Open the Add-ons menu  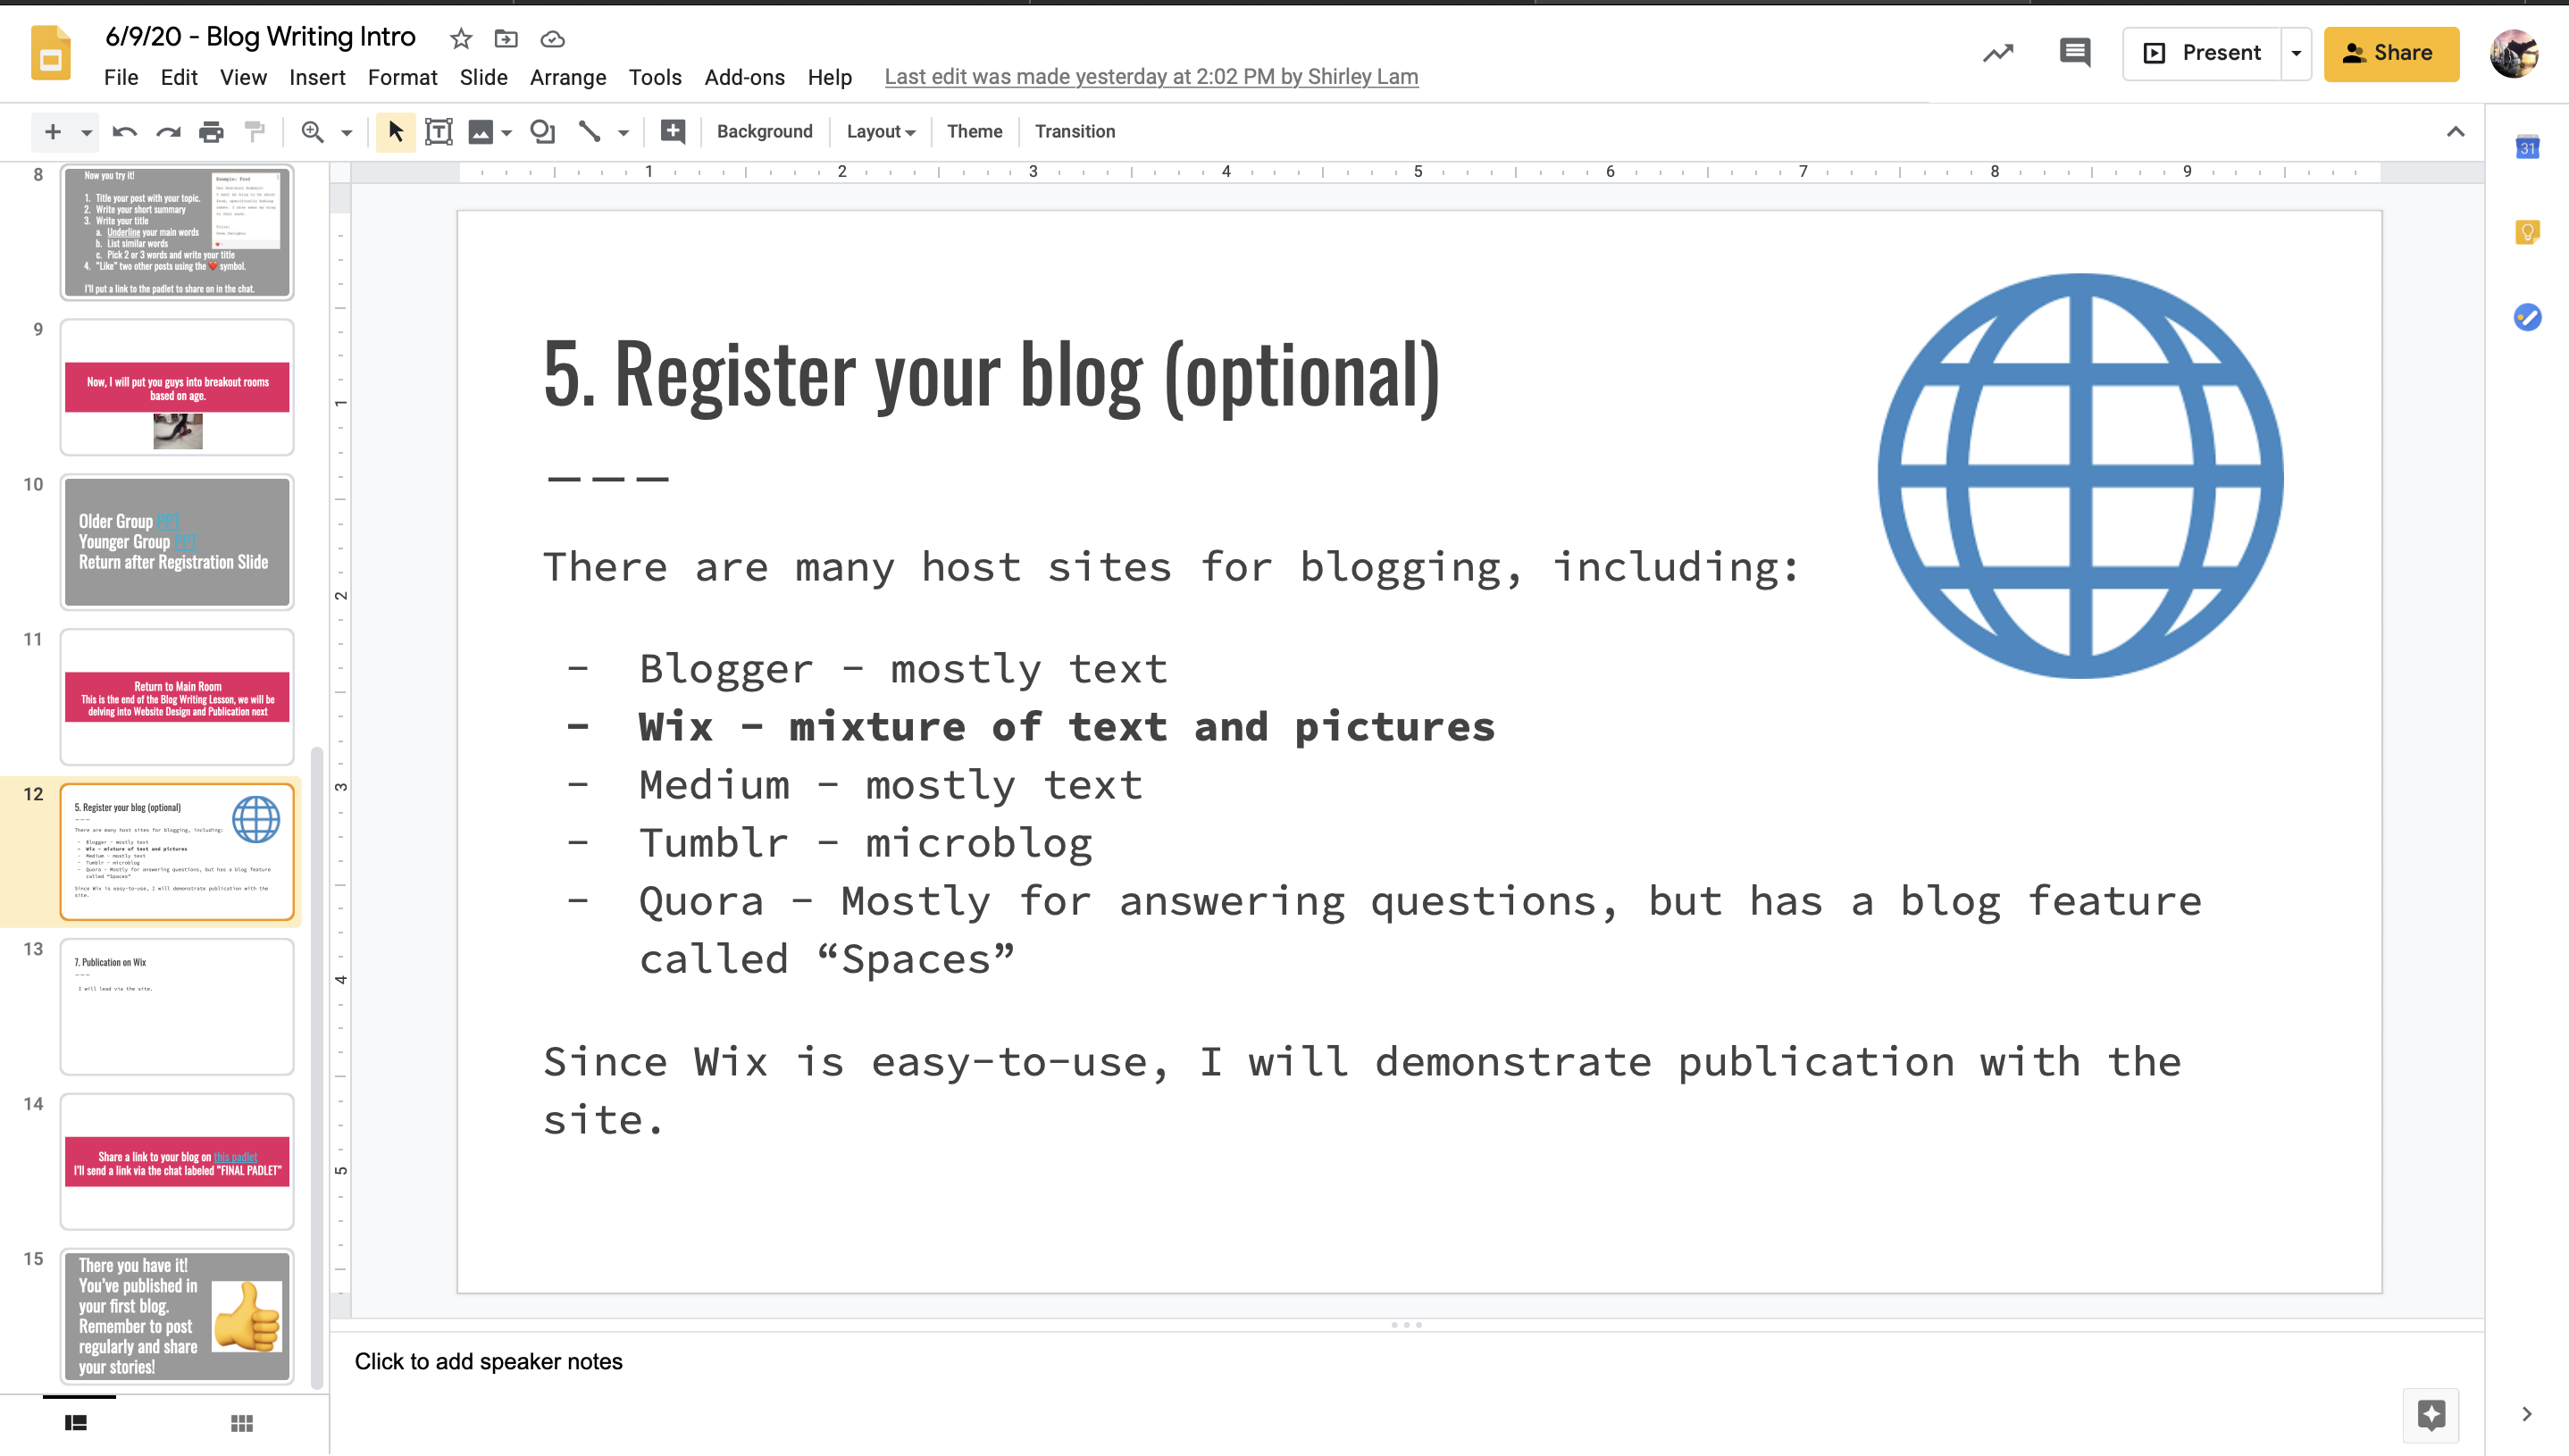pos(744,77)
